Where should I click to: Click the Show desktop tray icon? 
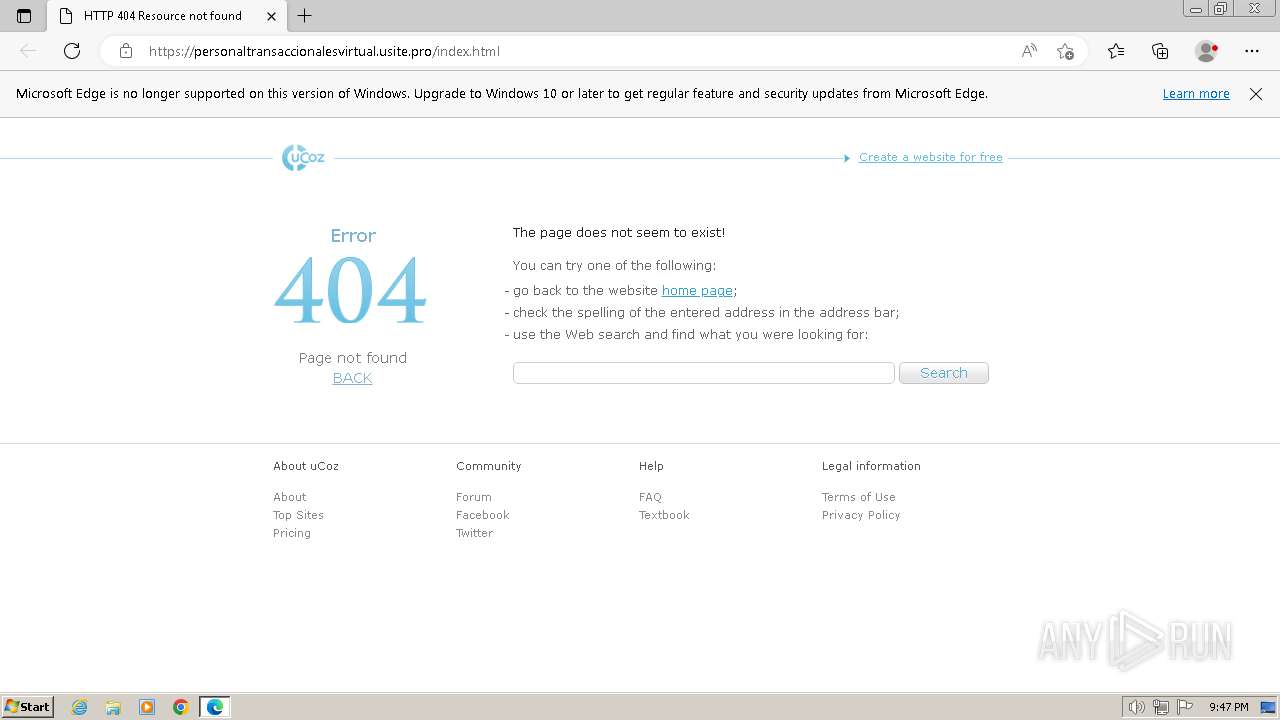click(x=1268, y=707)
